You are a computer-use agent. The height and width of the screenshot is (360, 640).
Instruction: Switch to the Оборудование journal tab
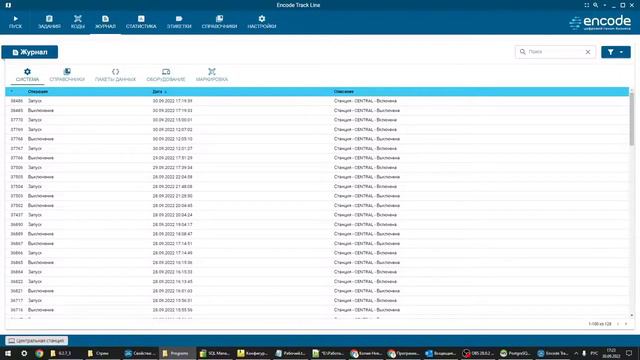166,75
